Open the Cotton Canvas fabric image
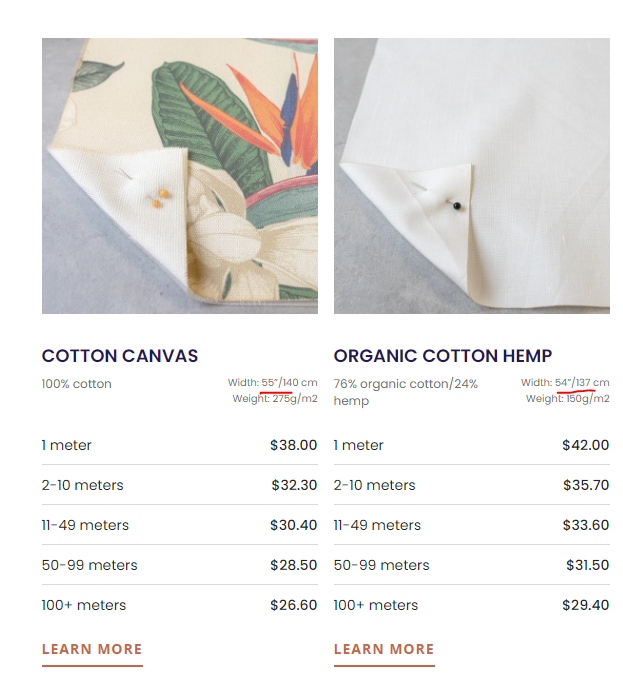Image resolution: width=623 pixels, height=690 pixels. (x=180, y=176)
